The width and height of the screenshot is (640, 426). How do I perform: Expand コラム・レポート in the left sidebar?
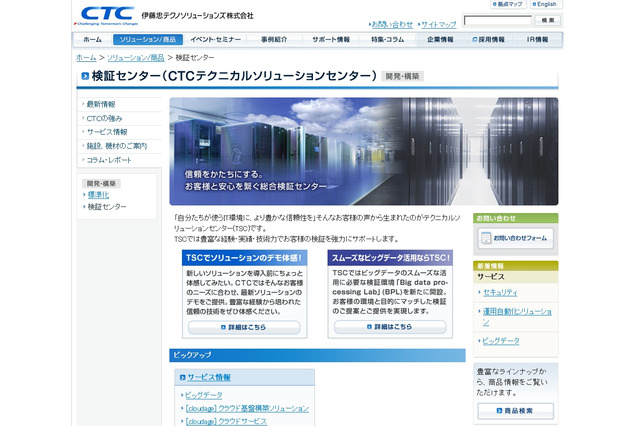(108, 160)
